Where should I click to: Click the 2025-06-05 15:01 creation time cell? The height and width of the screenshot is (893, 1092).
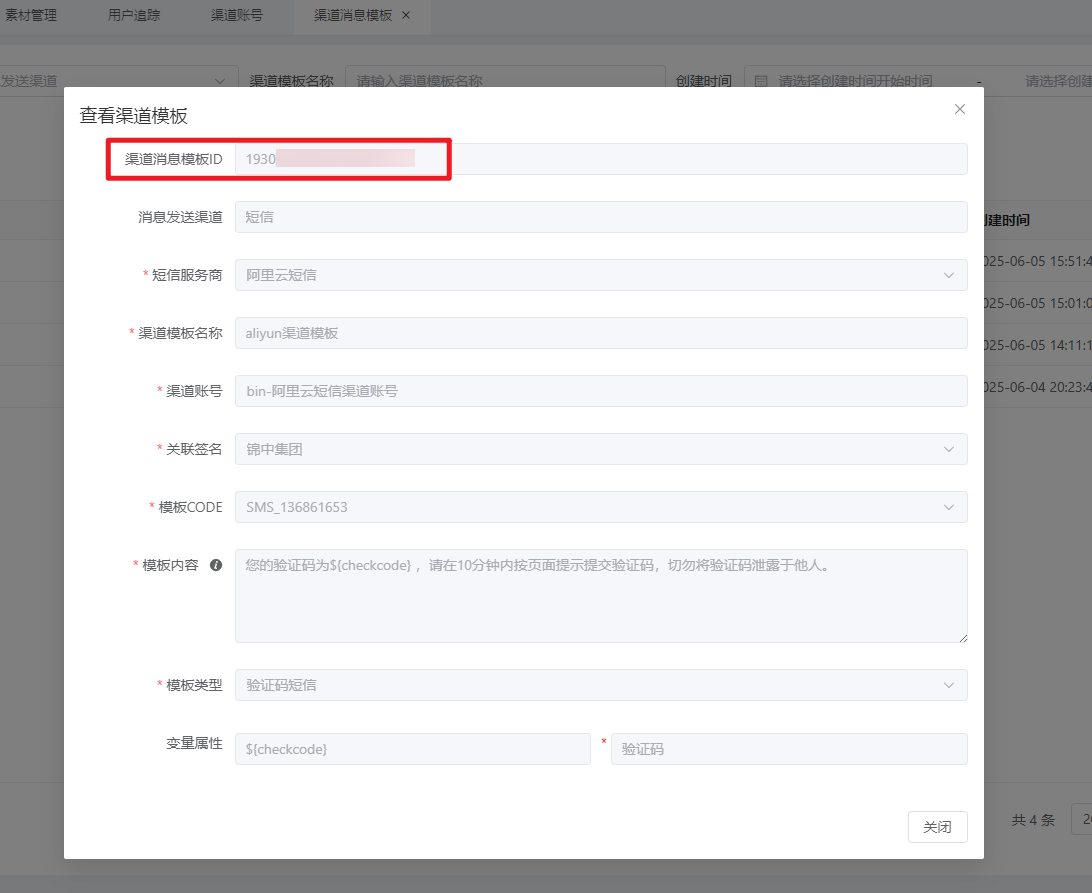pos(1038,303)
